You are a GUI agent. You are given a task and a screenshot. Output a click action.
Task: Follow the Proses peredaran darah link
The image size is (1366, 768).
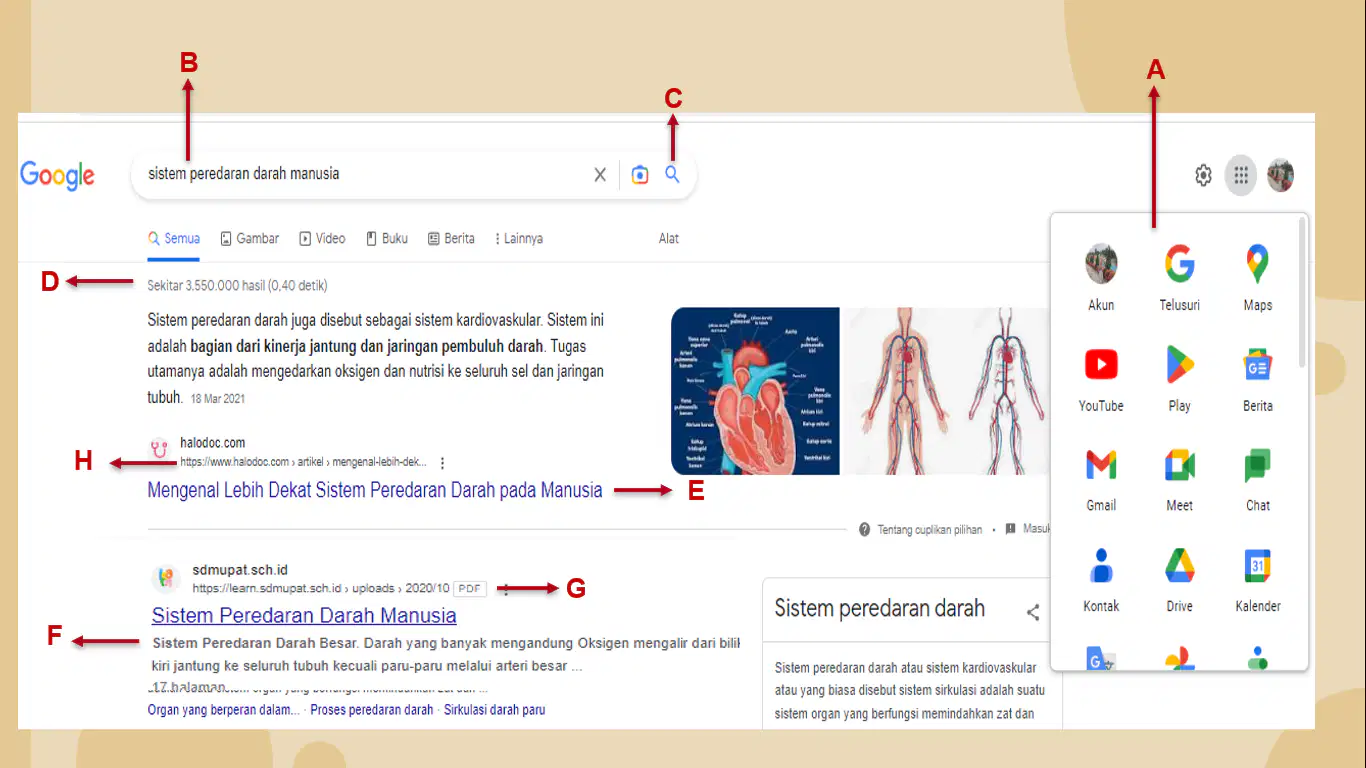click(372, 710)
